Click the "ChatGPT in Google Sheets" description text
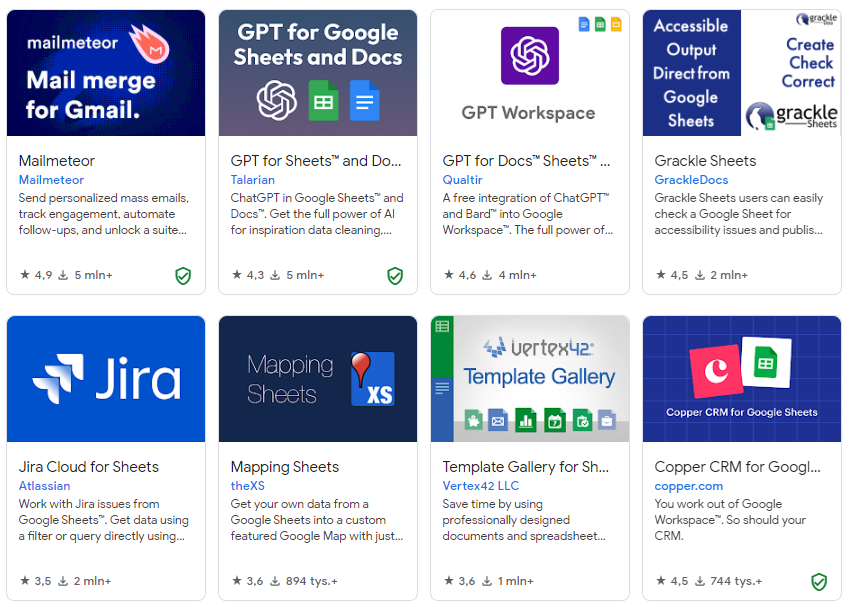Viewport: 851px width, 608px height. coord(317,214)
